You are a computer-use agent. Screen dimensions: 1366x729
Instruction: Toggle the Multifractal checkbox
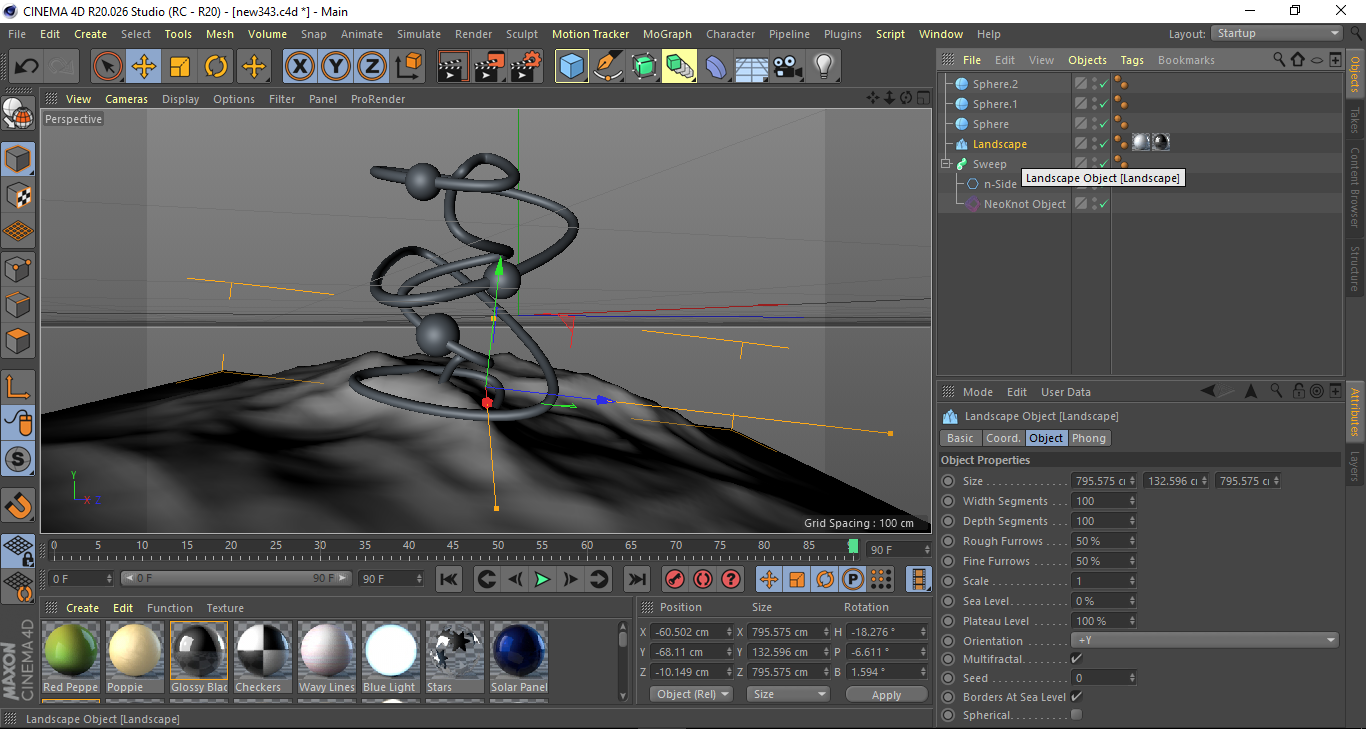pyautogui.click(x=1076, y=659)
